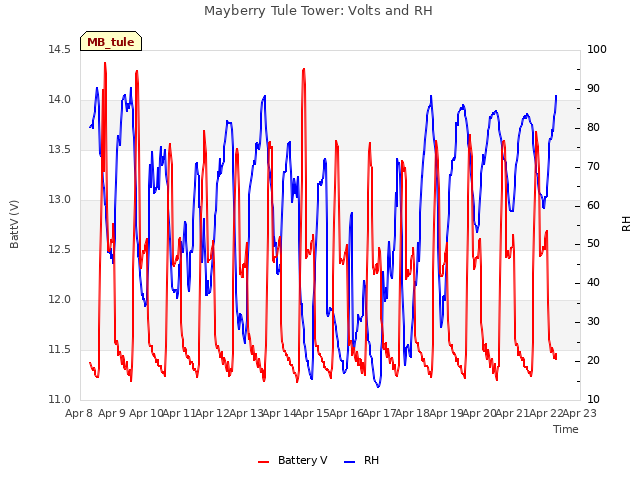The height and width of the screenshot is (480, 640).
Task: Click the red Battery V legend swatch
Action: tap(263, 461)
